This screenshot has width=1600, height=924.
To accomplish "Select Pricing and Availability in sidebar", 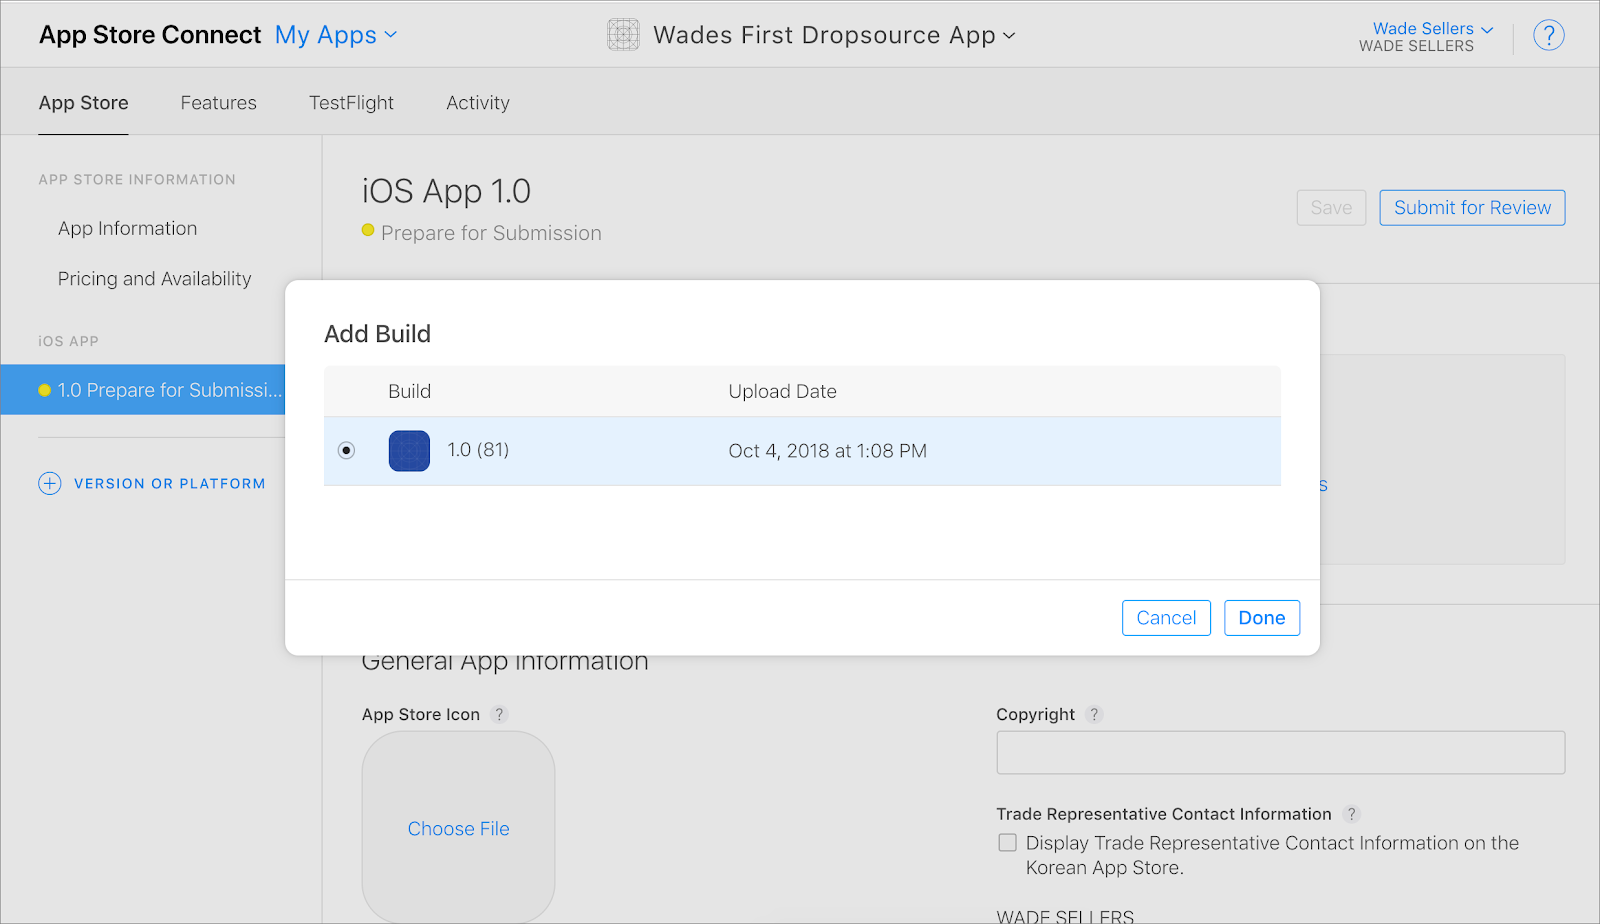I will point(154,279).
